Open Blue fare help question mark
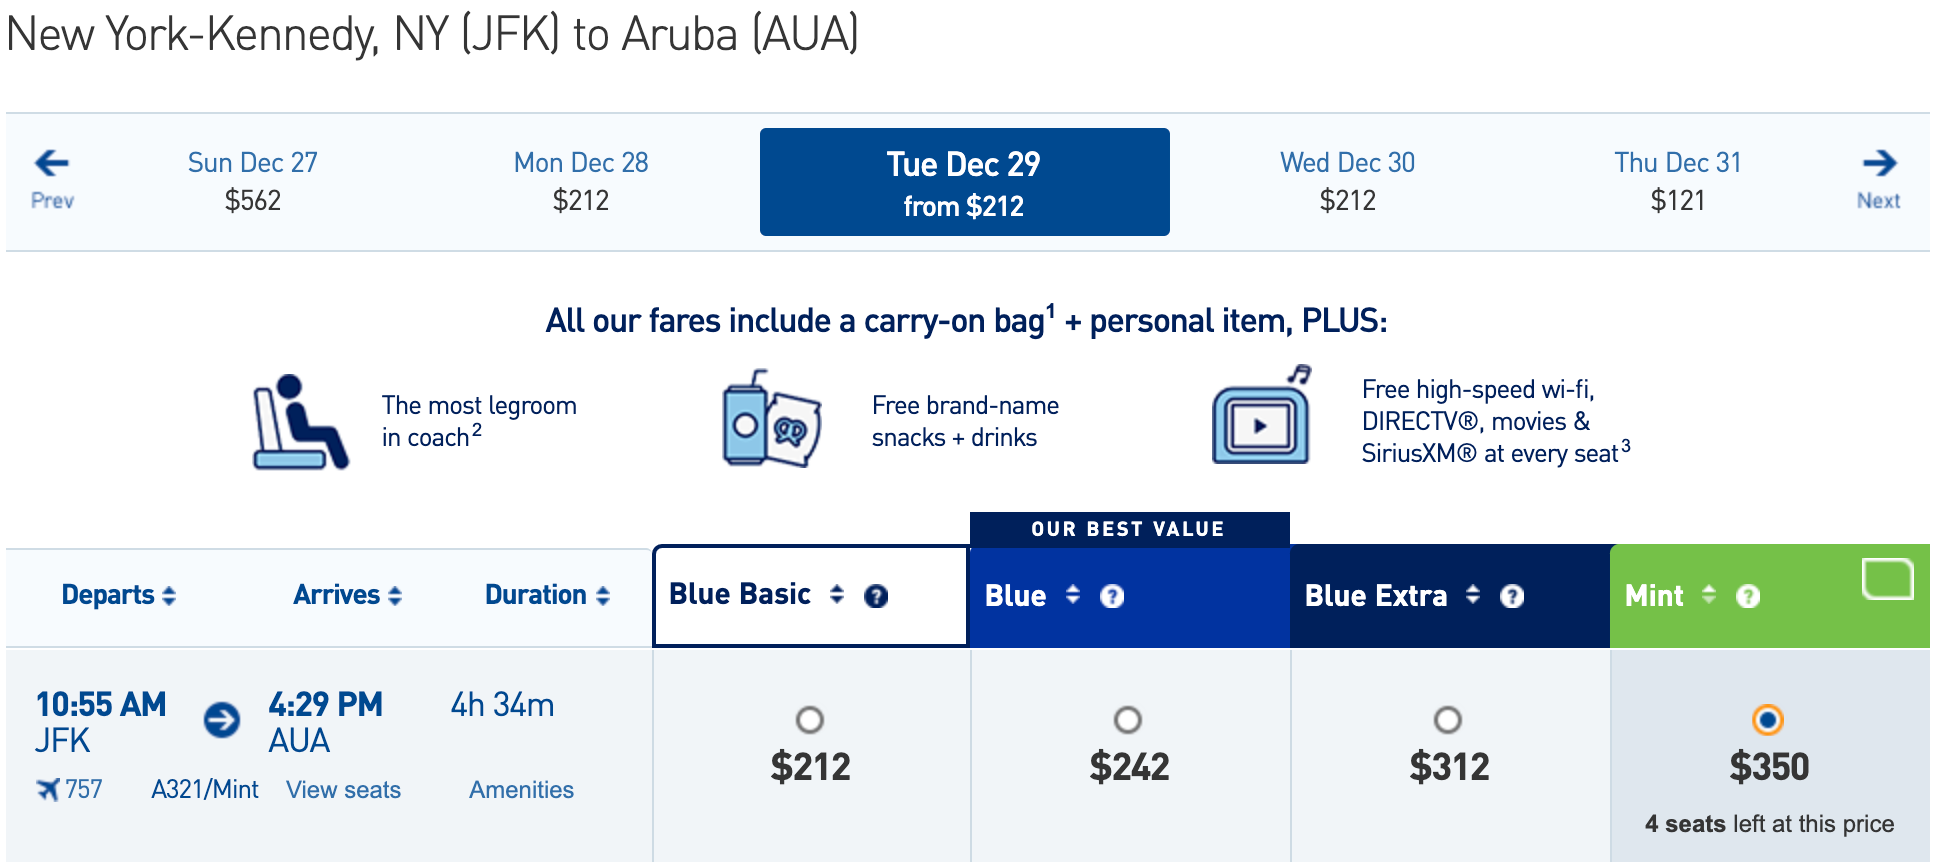 pos(1112,596)
